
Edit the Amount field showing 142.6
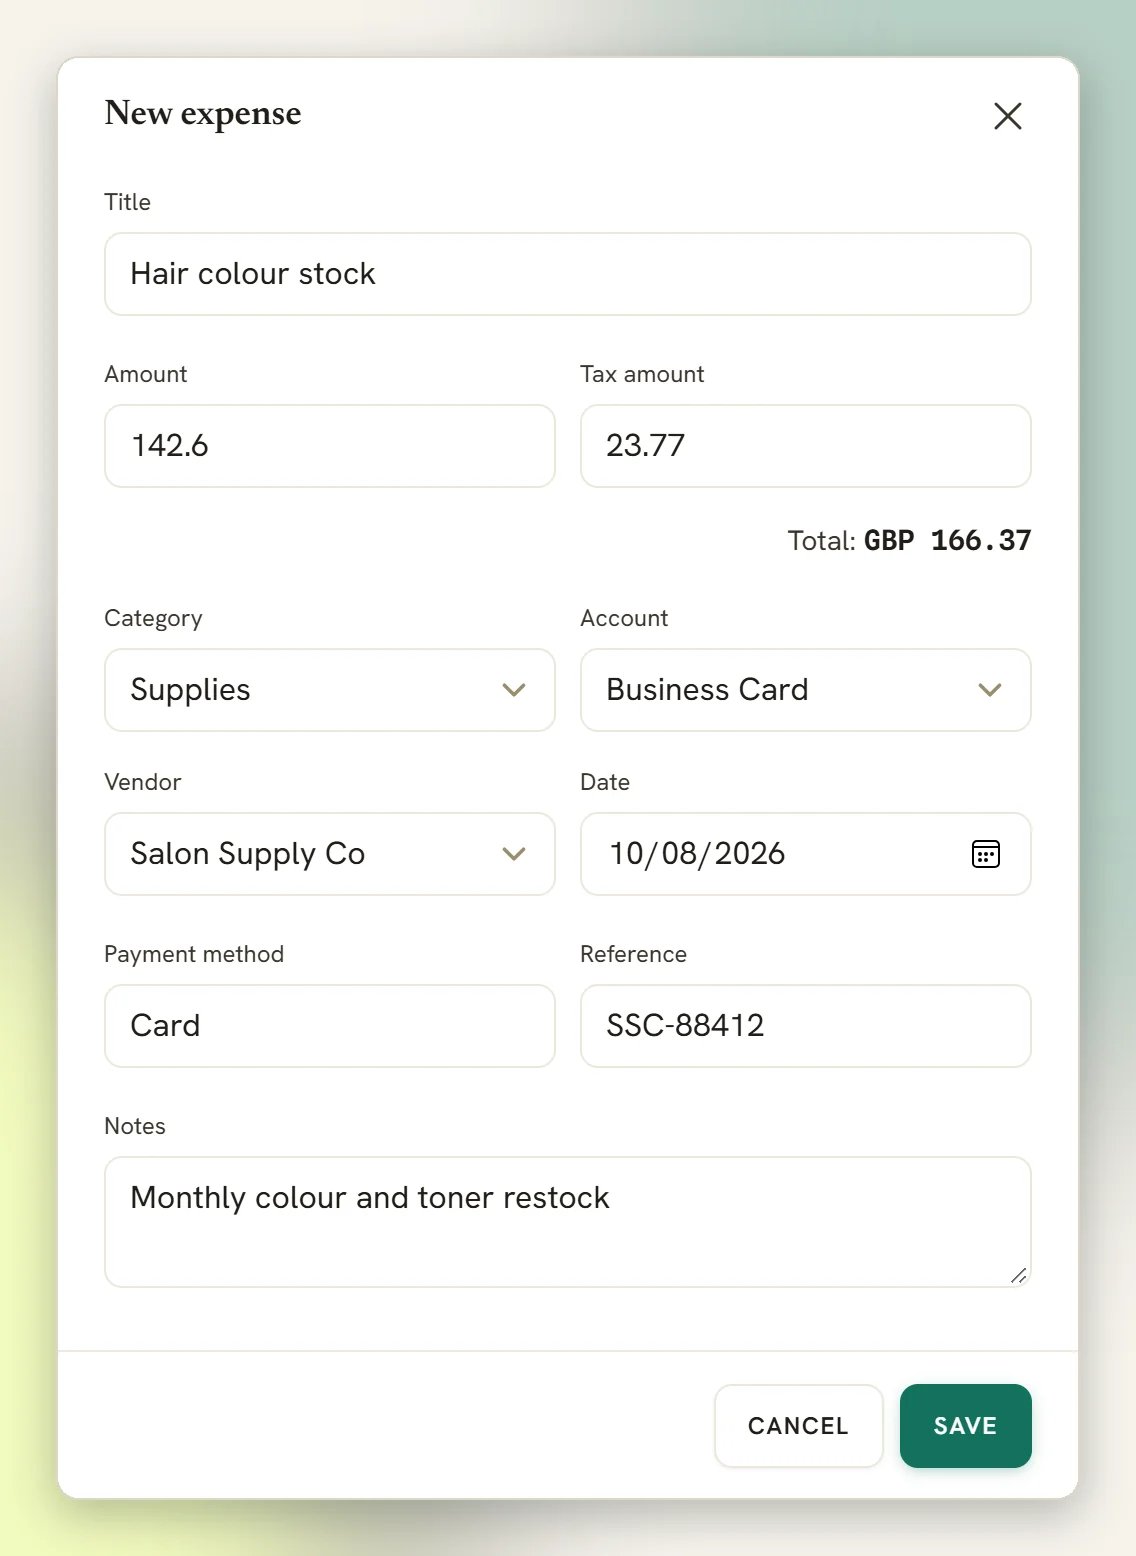[x=330, y=446]
